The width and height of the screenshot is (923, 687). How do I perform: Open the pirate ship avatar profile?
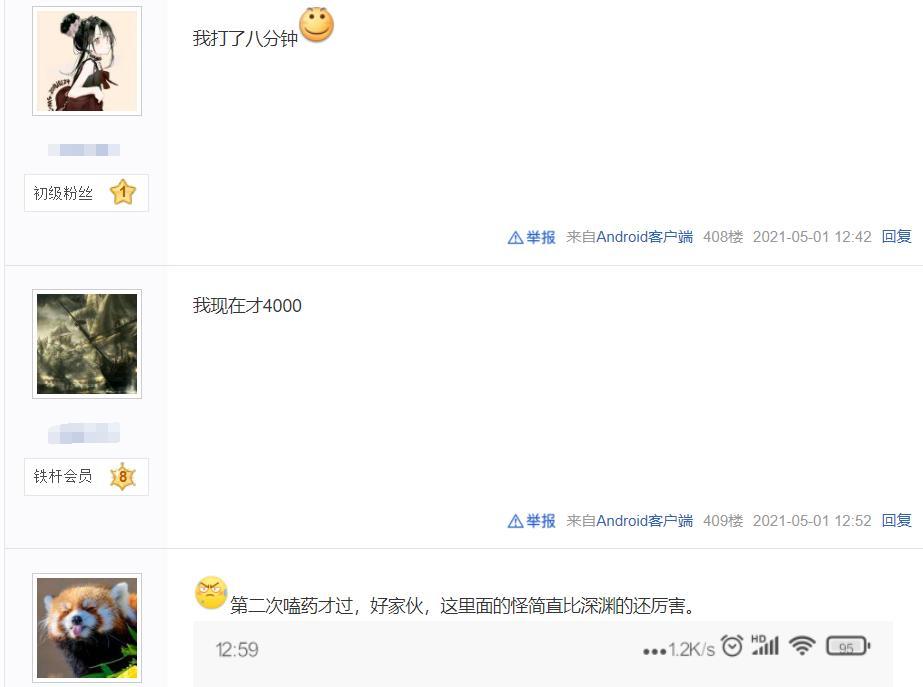click(x=87, y=344)
